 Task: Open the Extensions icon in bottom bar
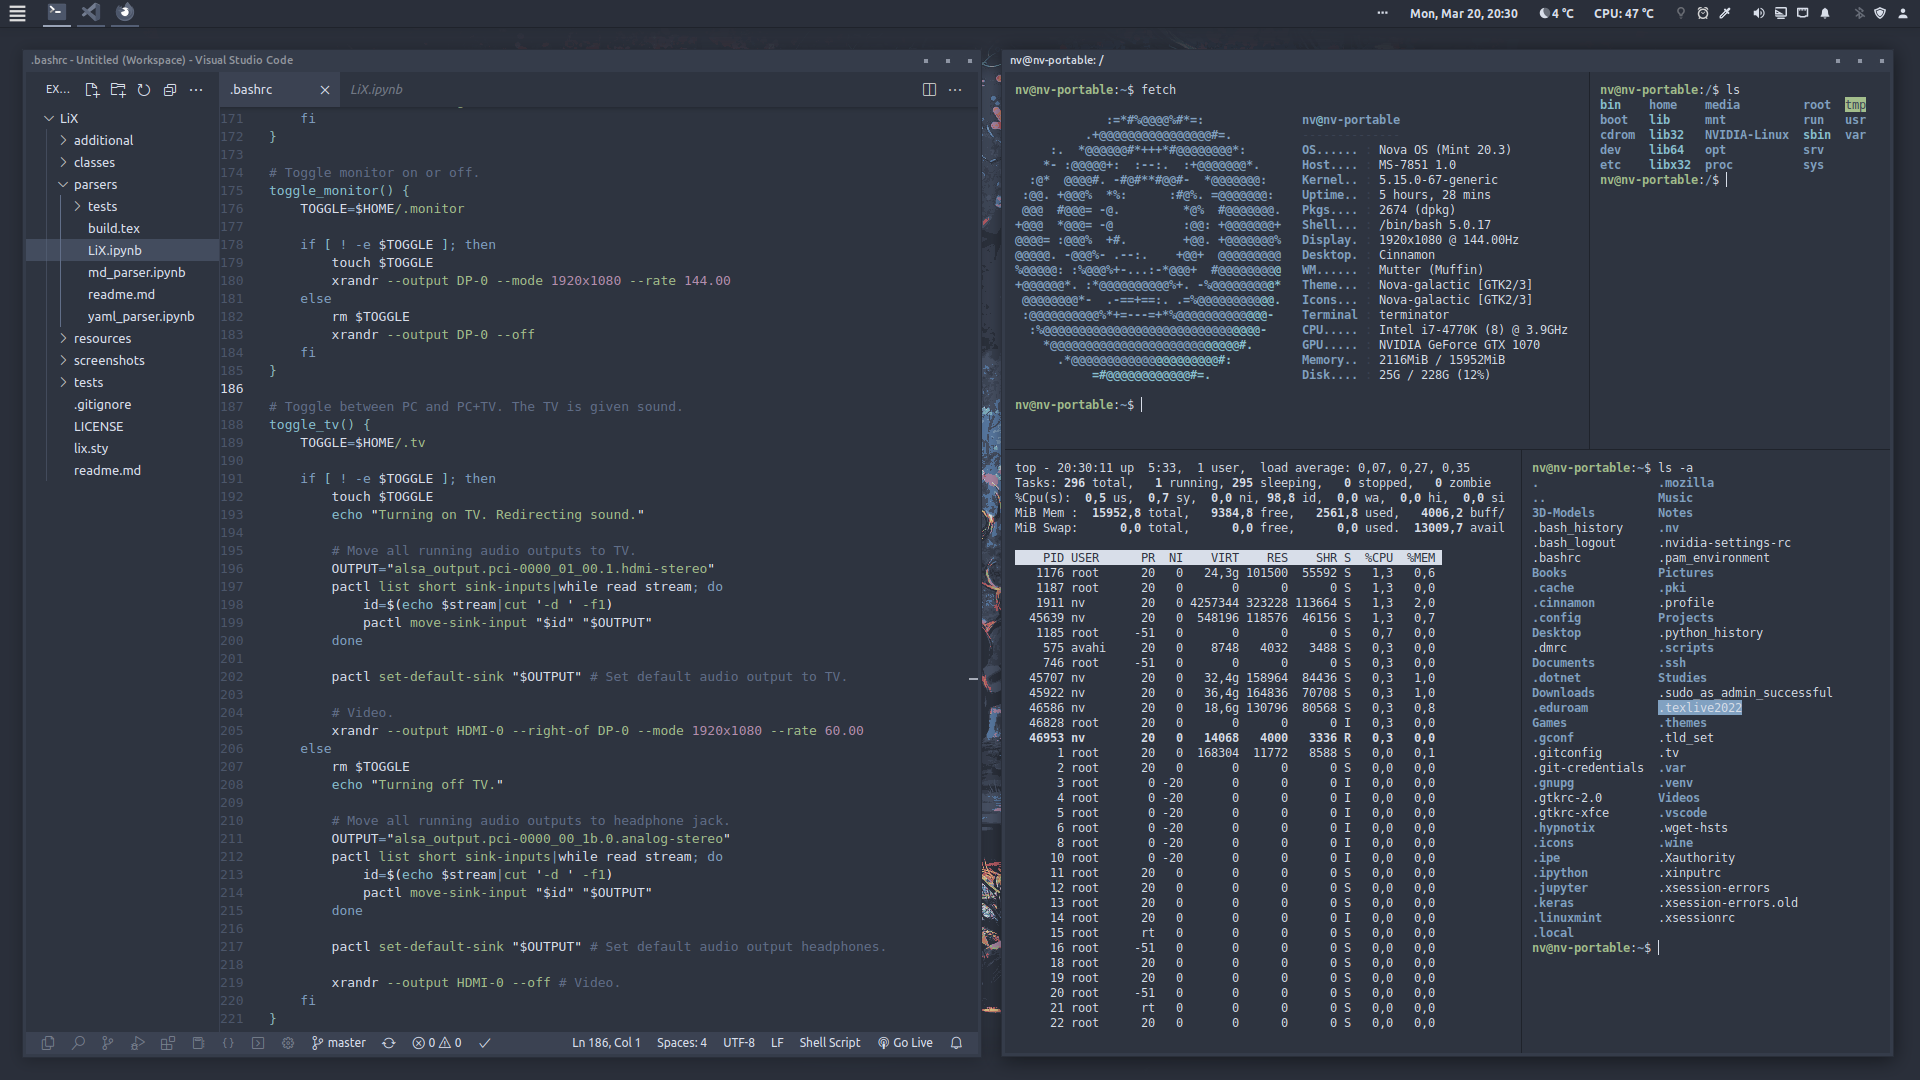coord(168,1043)
